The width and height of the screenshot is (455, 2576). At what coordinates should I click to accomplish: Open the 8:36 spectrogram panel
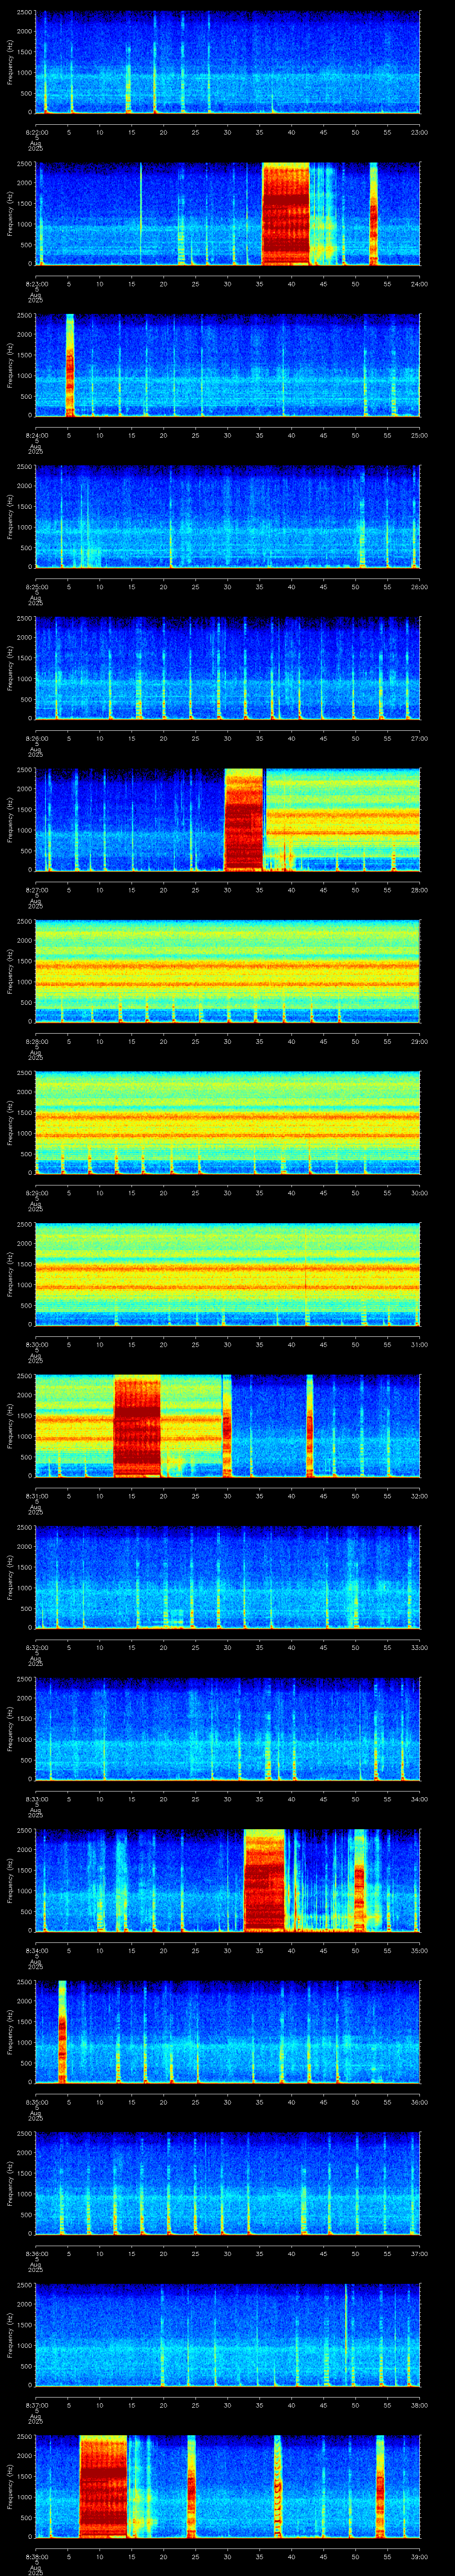[228, 2183]
